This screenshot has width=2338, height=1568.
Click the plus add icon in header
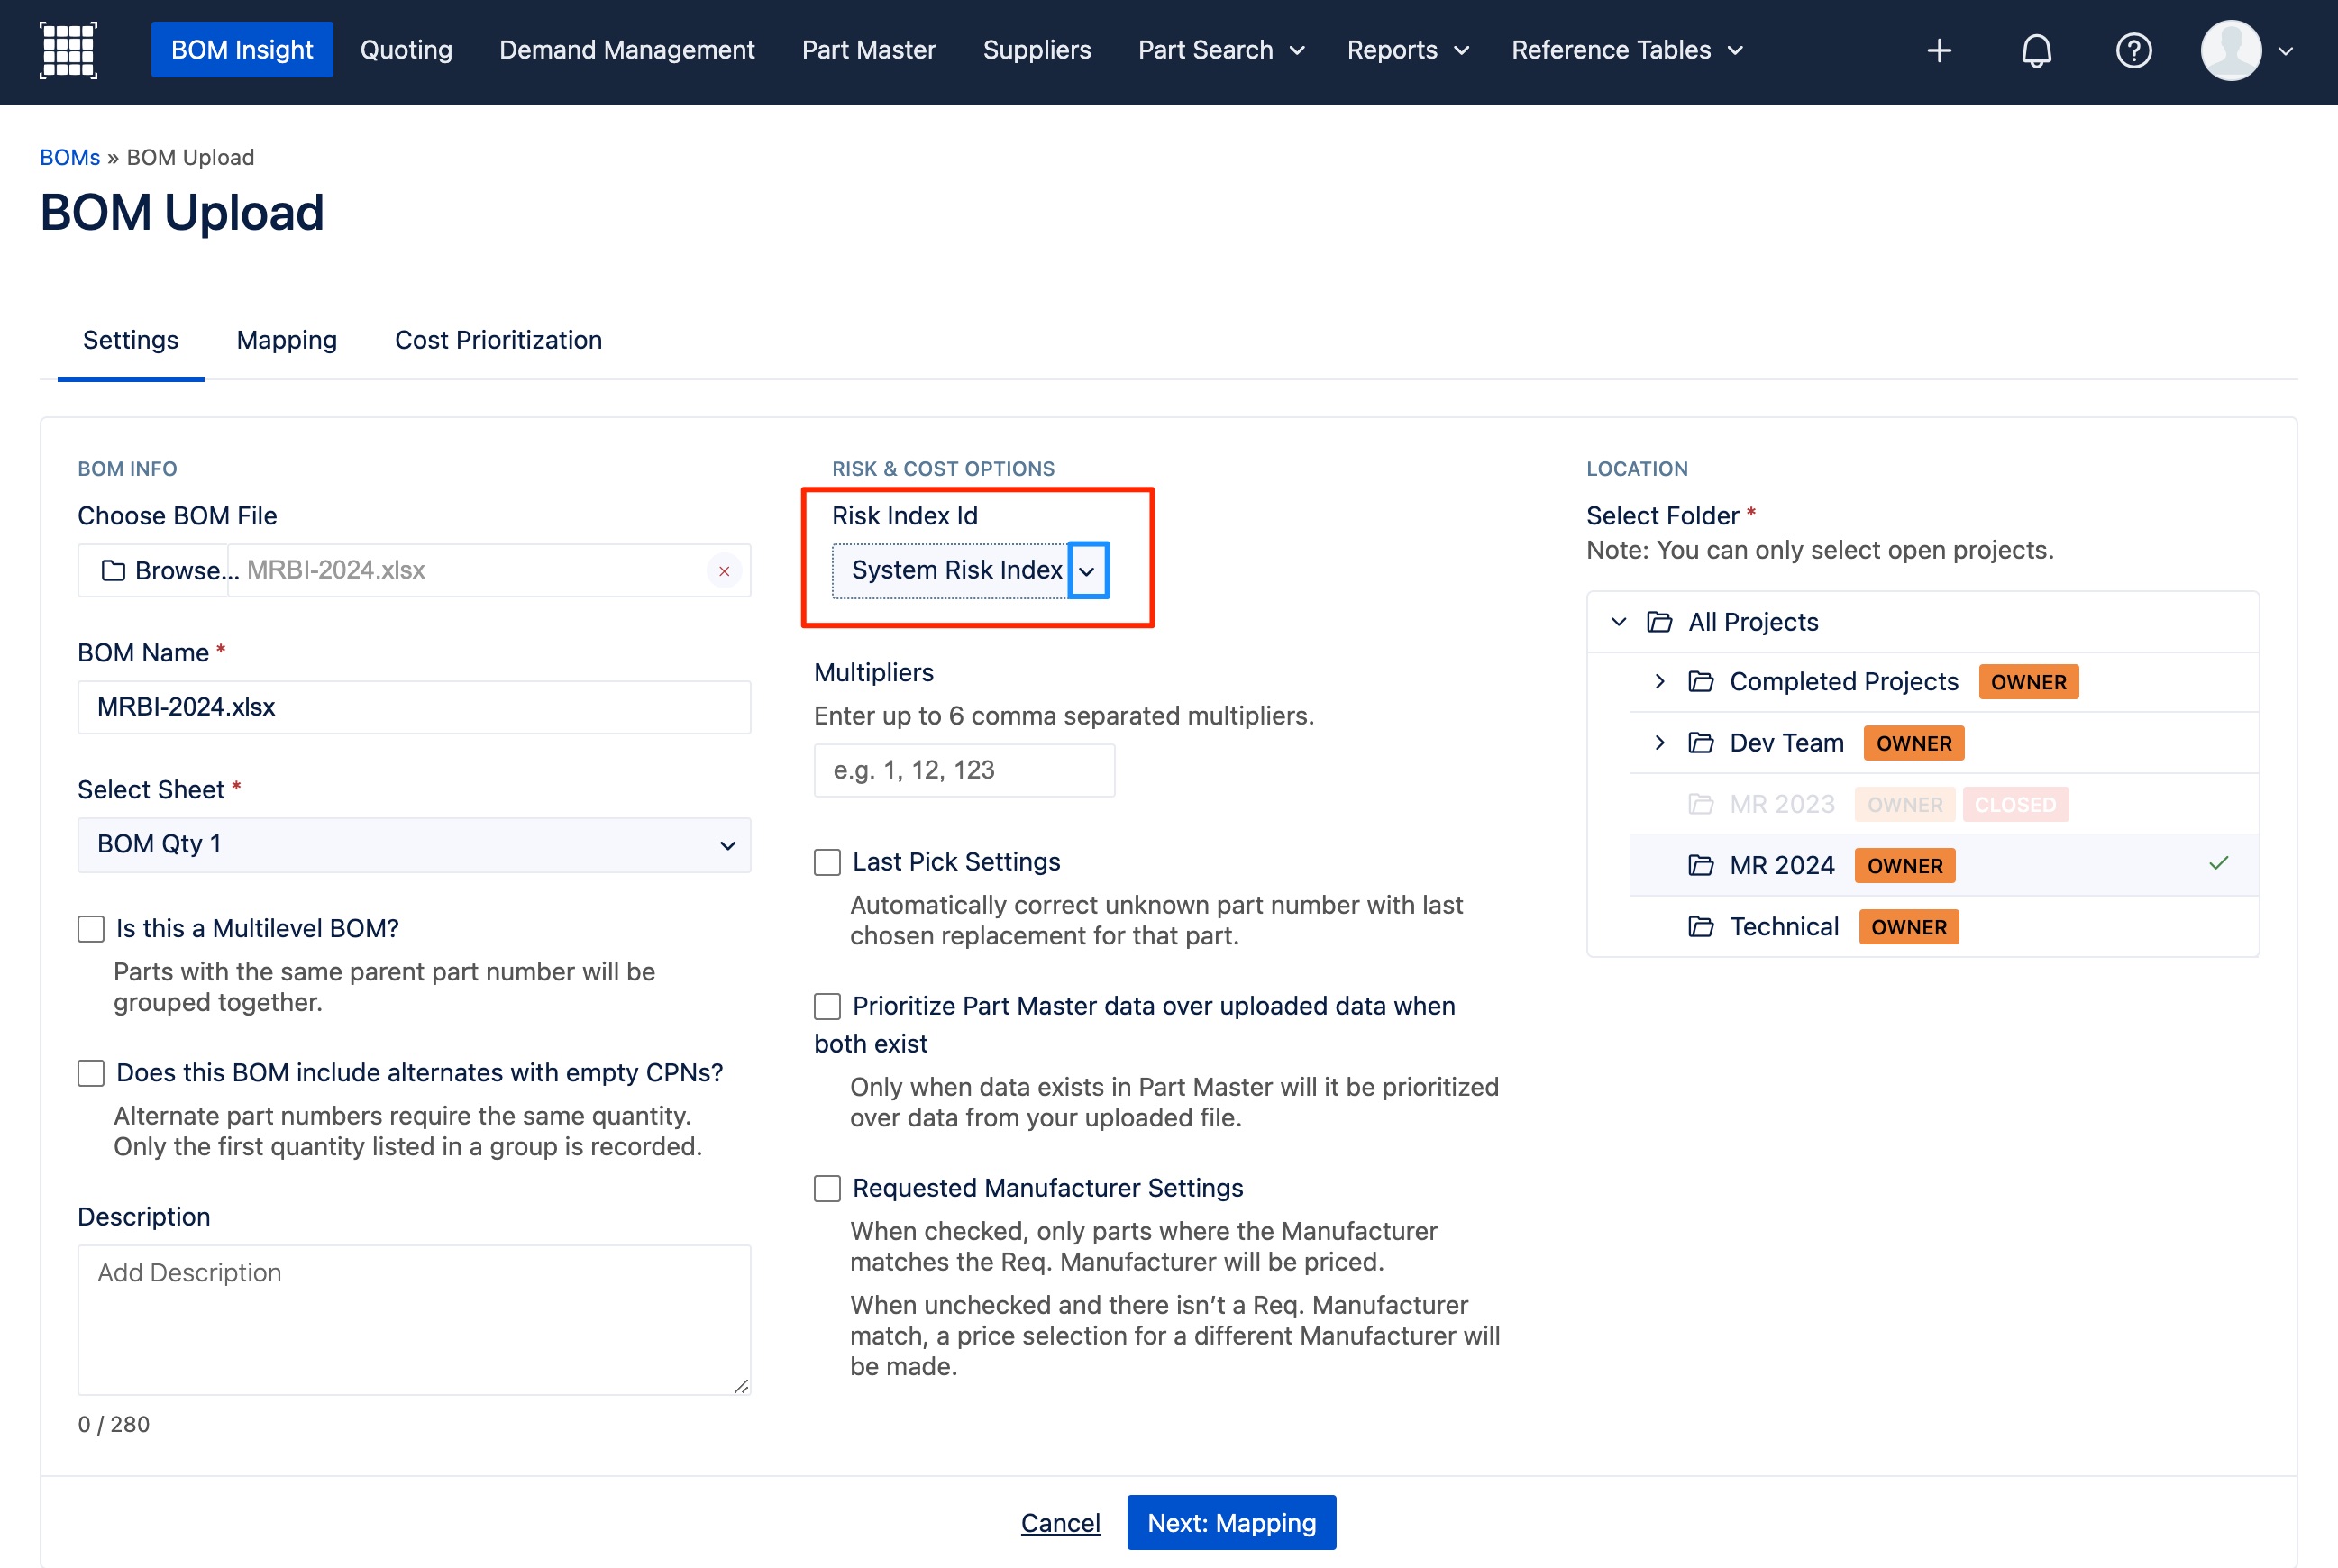pyautogui.click(x=1939, y=50)
